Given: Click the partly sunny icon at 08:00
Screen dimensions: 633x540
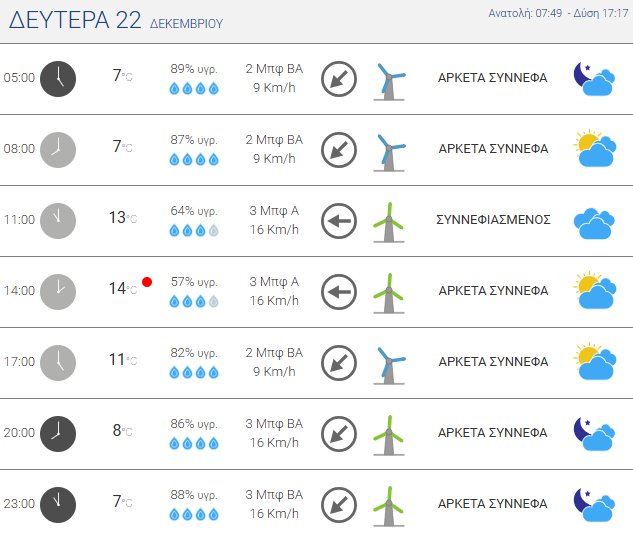Looking at the screenshot, I should [x=594, y=150].
